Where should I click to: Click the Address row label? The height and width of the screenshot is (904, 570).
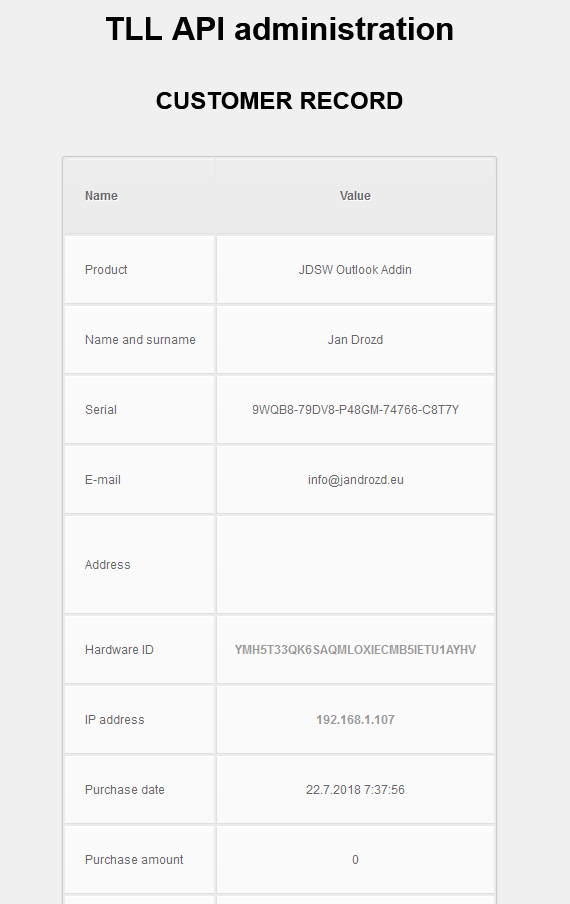tap(108, 564)
